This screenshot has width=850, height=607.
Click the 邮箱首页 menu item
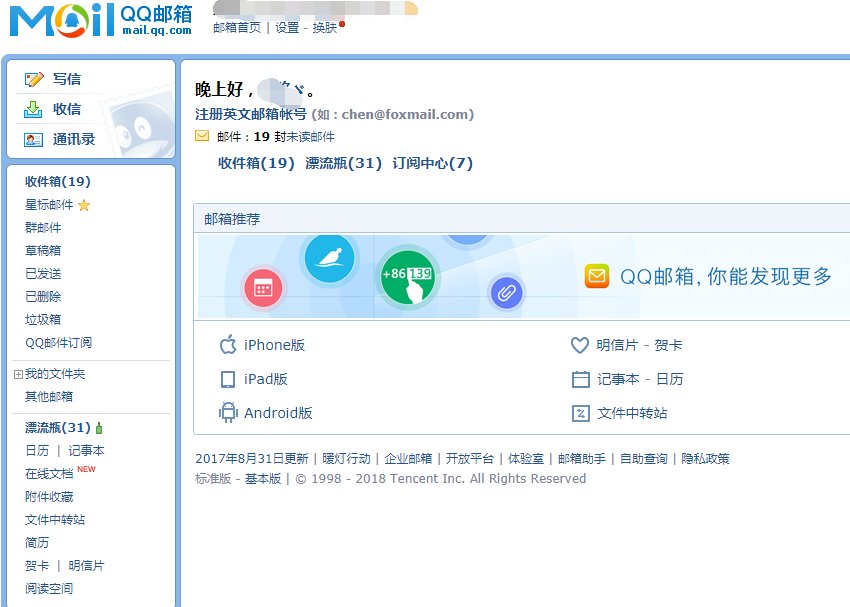click(x=237, y=28)
